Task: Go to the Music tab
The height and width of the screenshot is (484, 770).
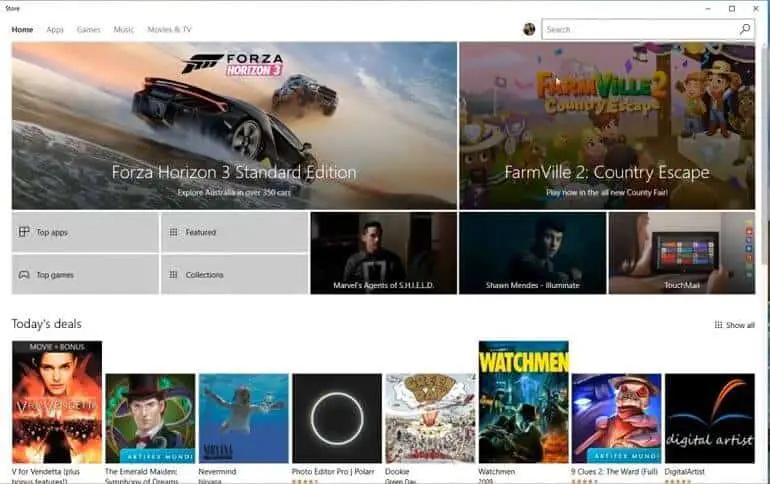Action: pos(124,29)
